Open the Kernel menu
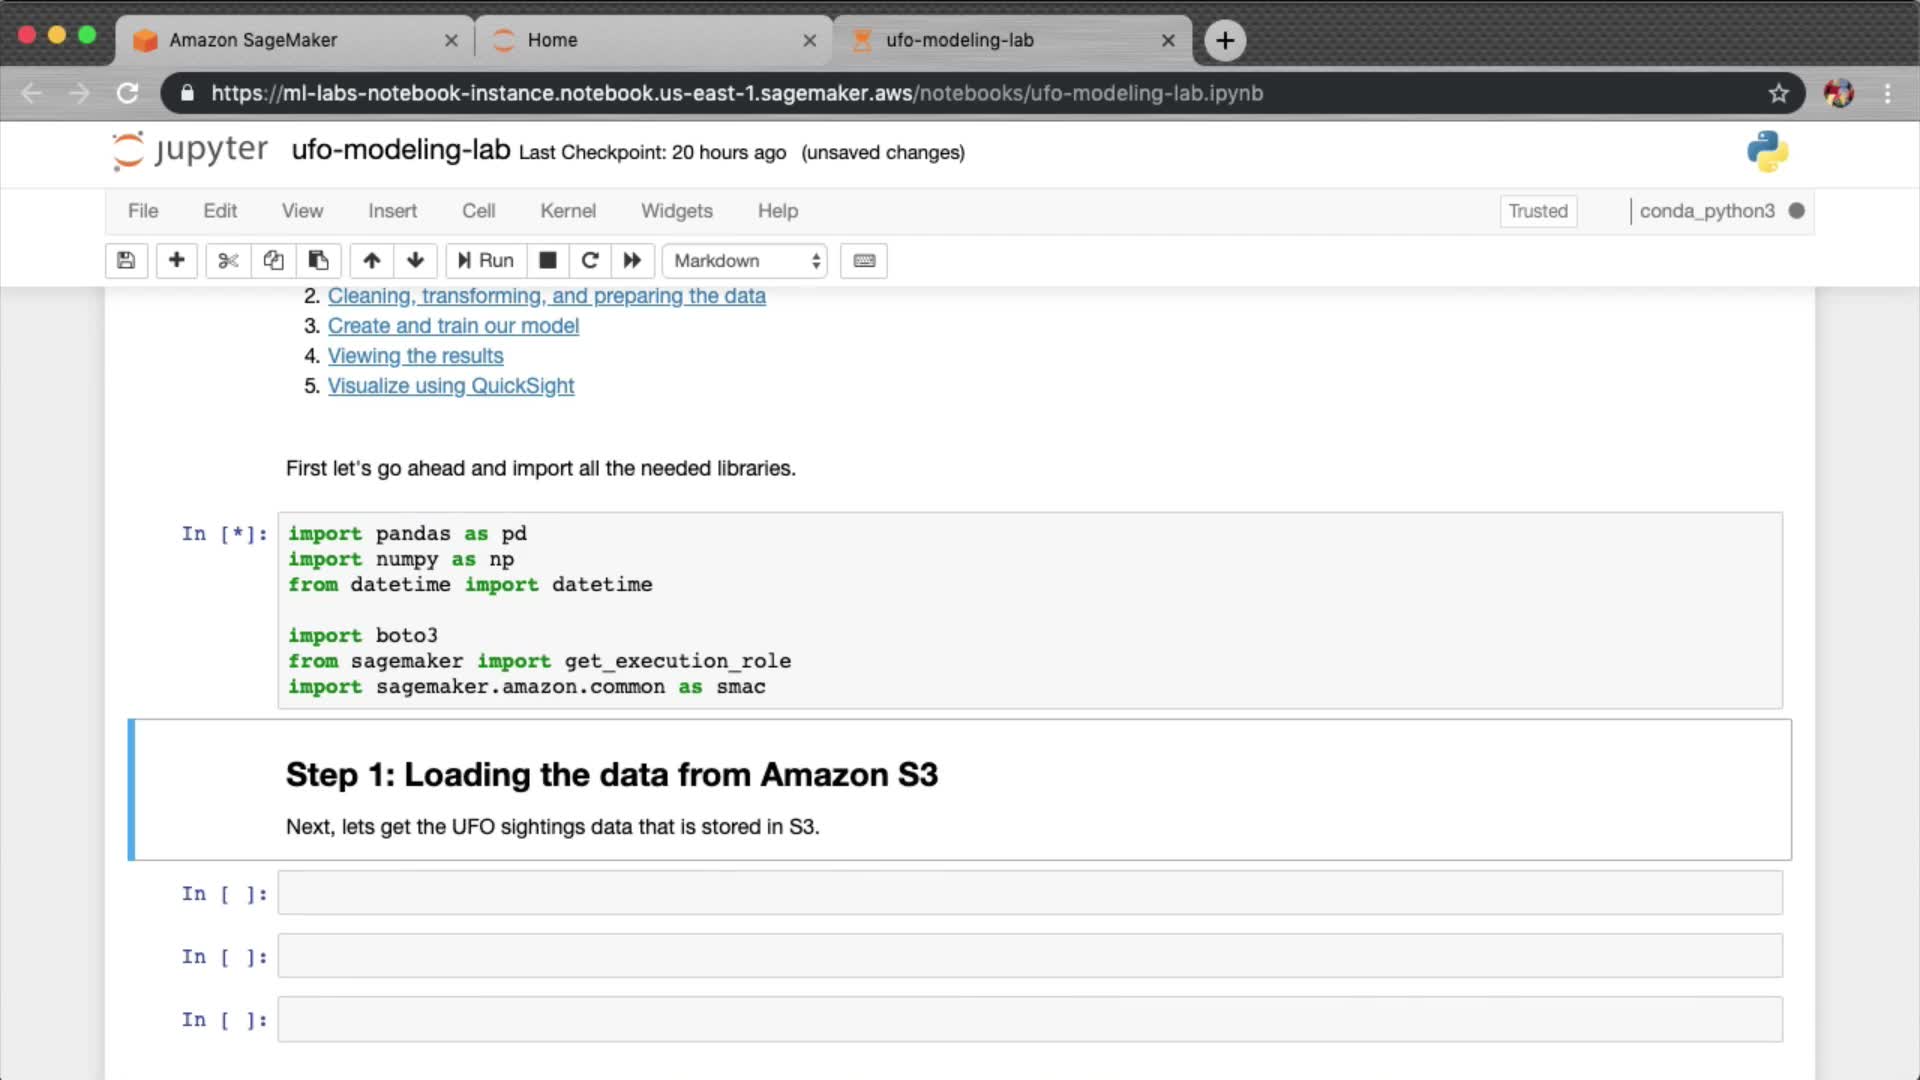 tap(567, 211)
